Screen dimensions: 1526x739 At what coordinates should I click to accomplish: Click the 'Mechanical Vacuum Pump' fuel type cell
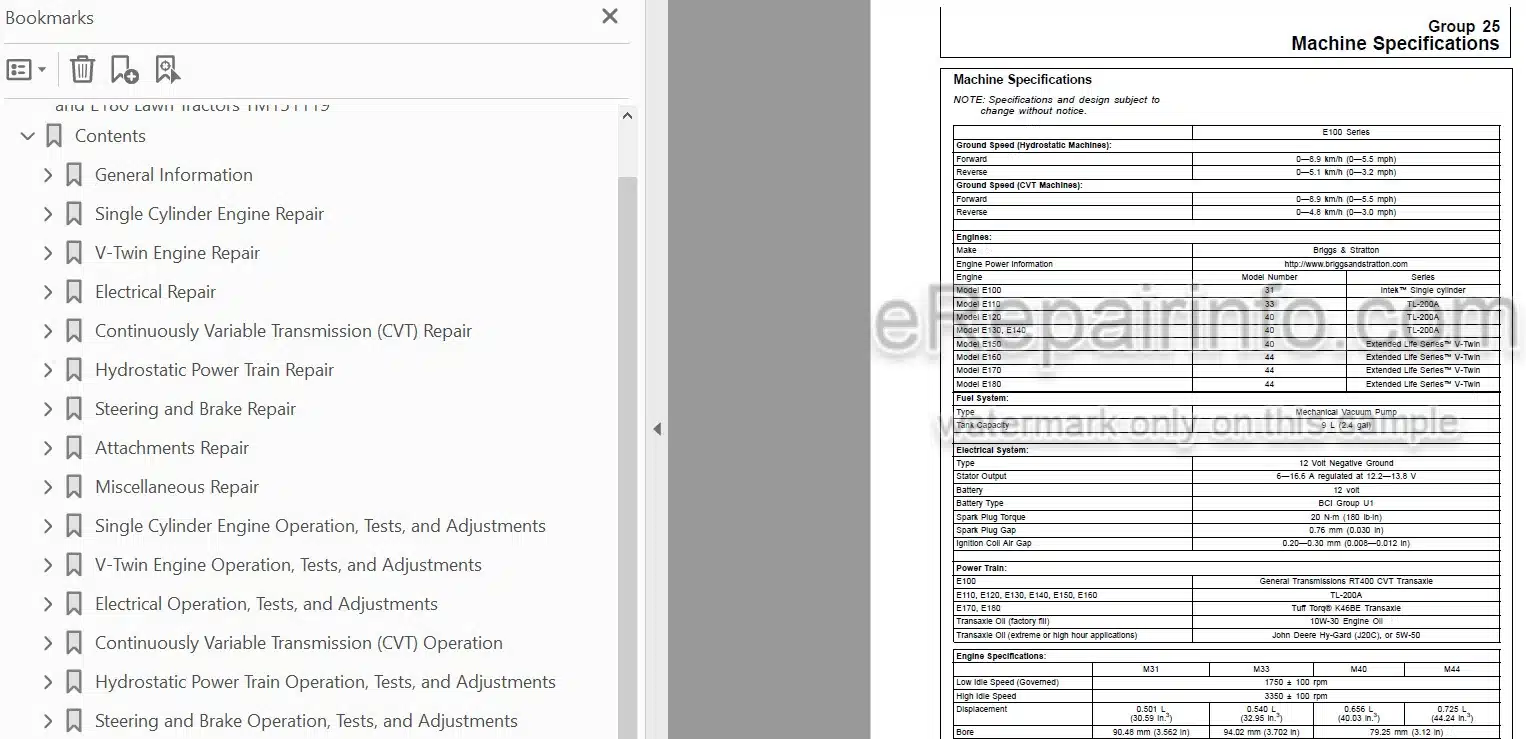(x=1346, y=412)
